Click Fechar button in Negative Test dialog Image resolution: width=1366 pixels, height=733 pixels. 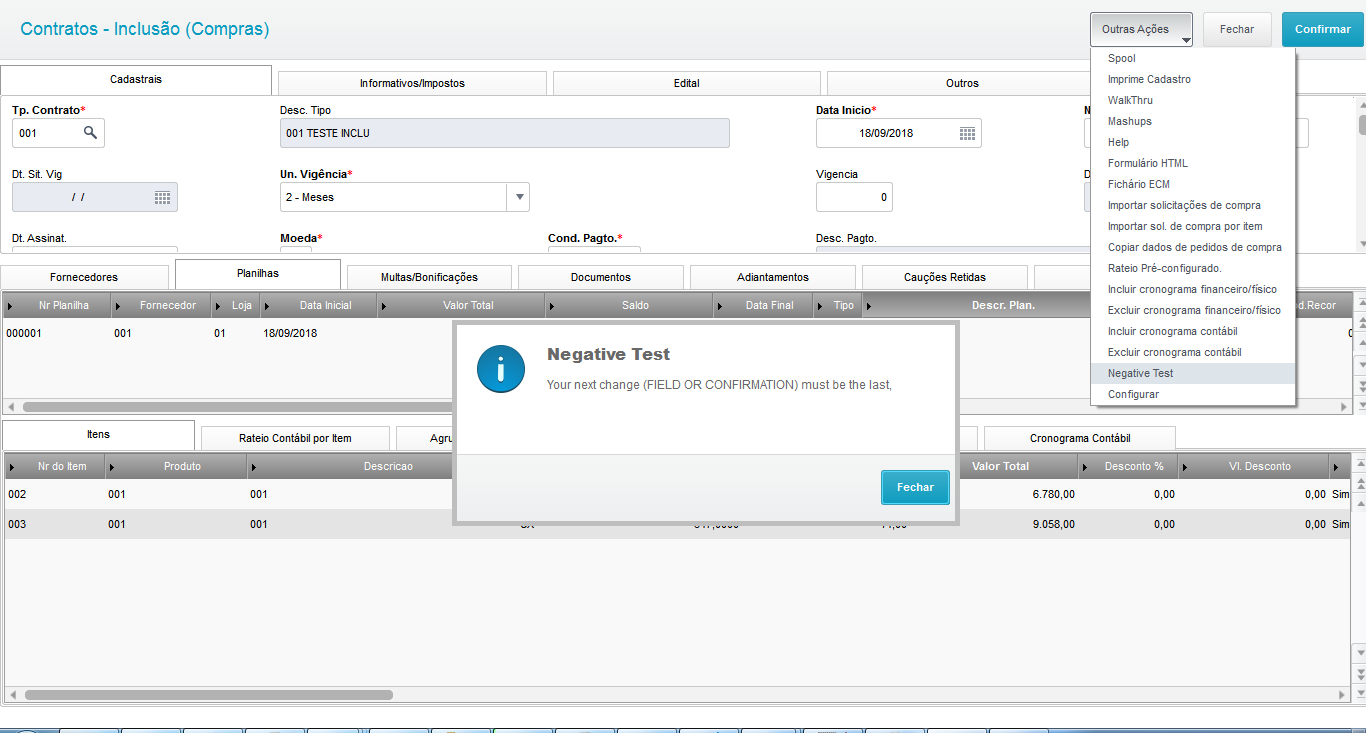click(915, 487)
